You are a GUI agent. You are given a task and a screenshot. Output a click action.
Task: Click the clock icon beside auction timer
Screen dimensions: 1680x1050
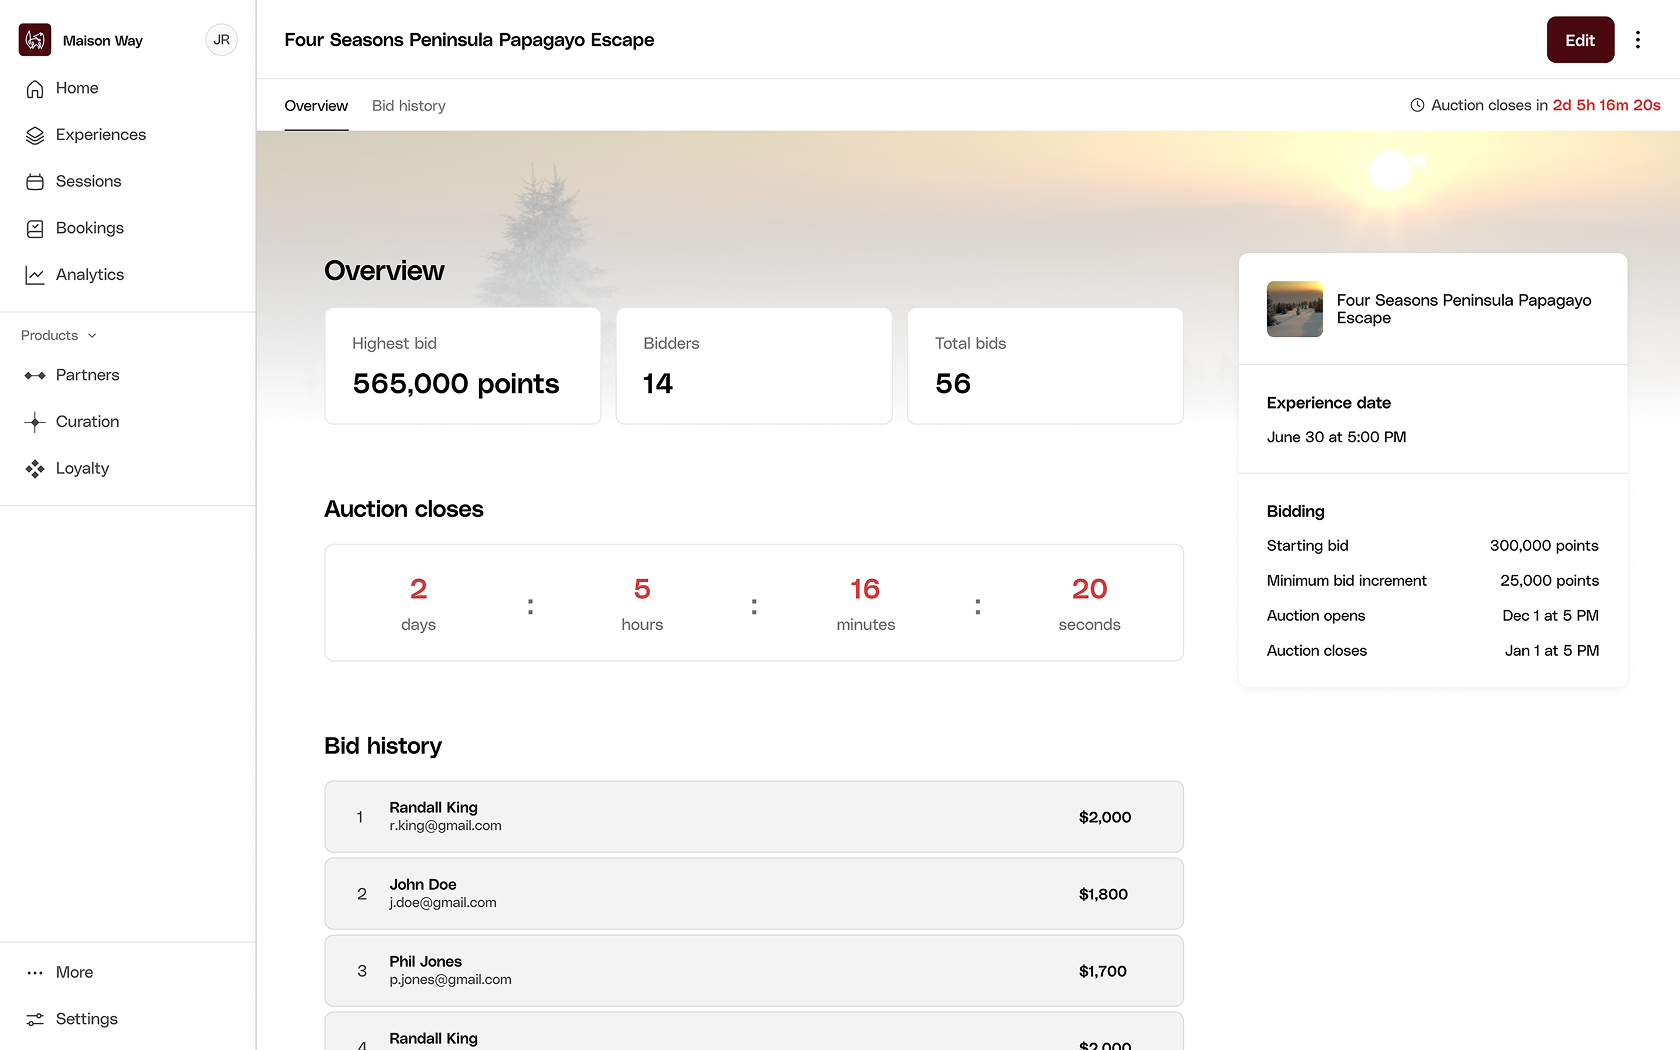pos(1417,105)
